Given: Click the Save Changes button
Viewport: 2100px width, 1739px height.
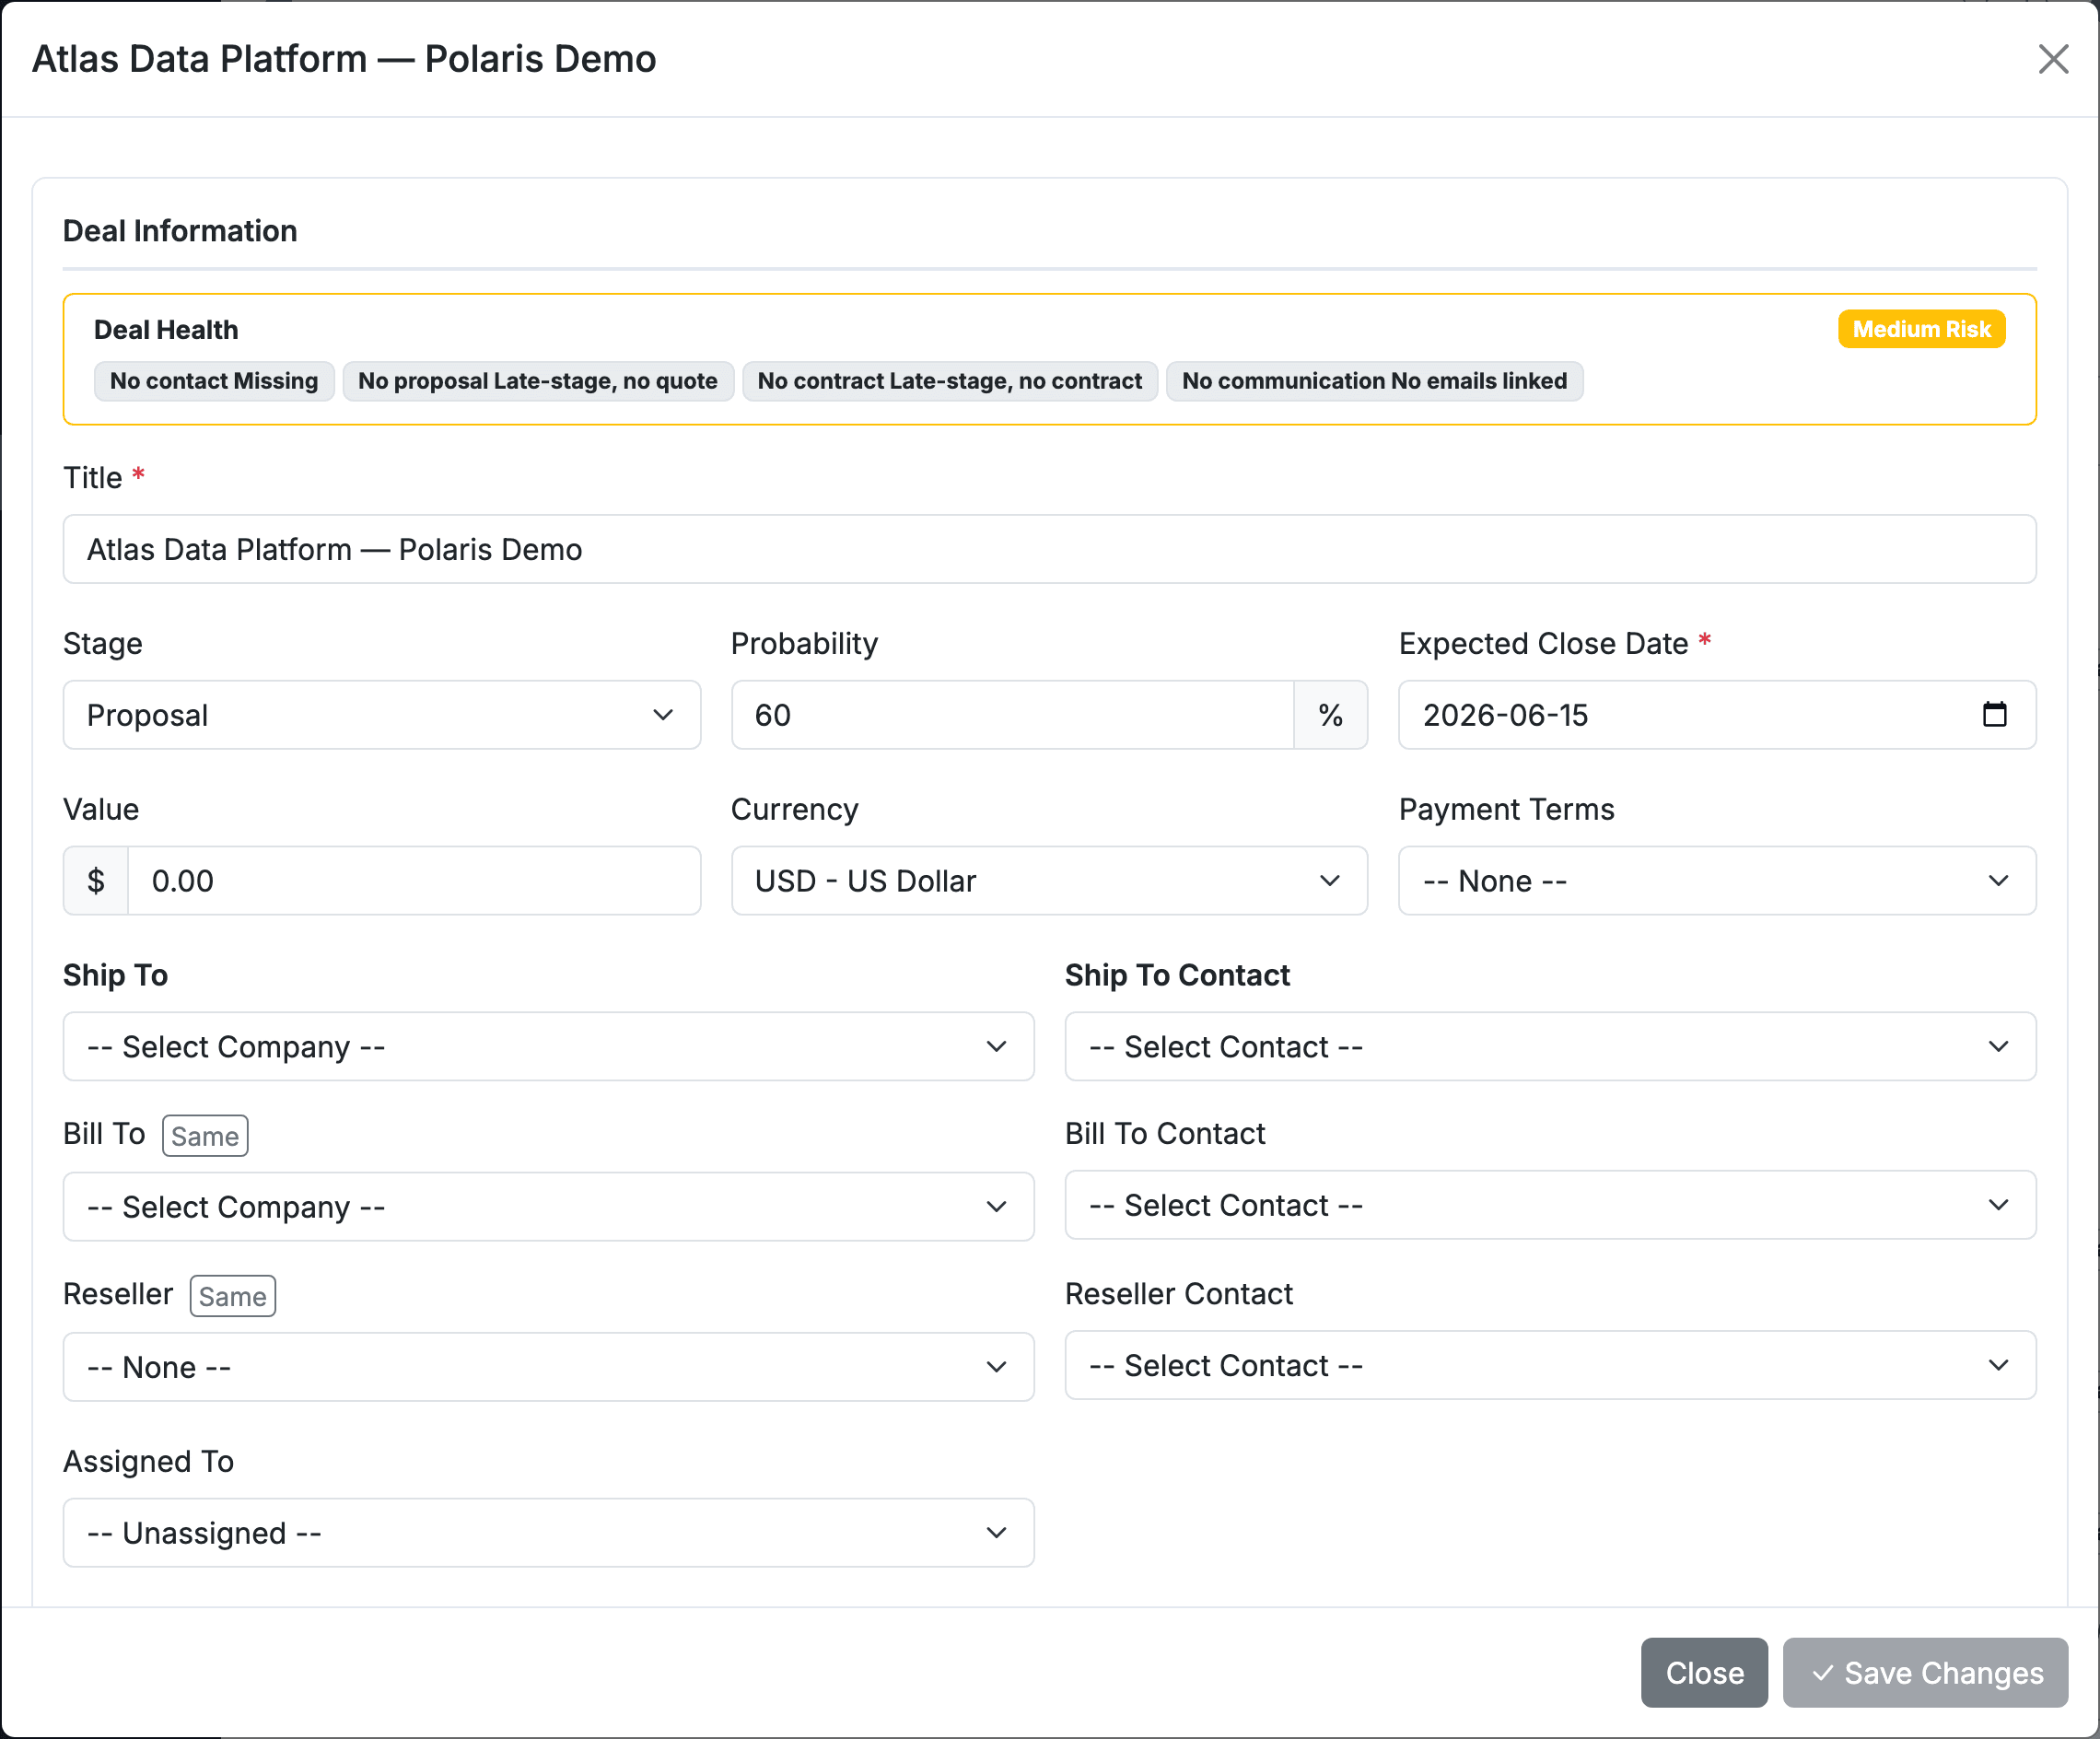Looking at the screenshot, I should pyautogui.click(x=1925, y=1673).
